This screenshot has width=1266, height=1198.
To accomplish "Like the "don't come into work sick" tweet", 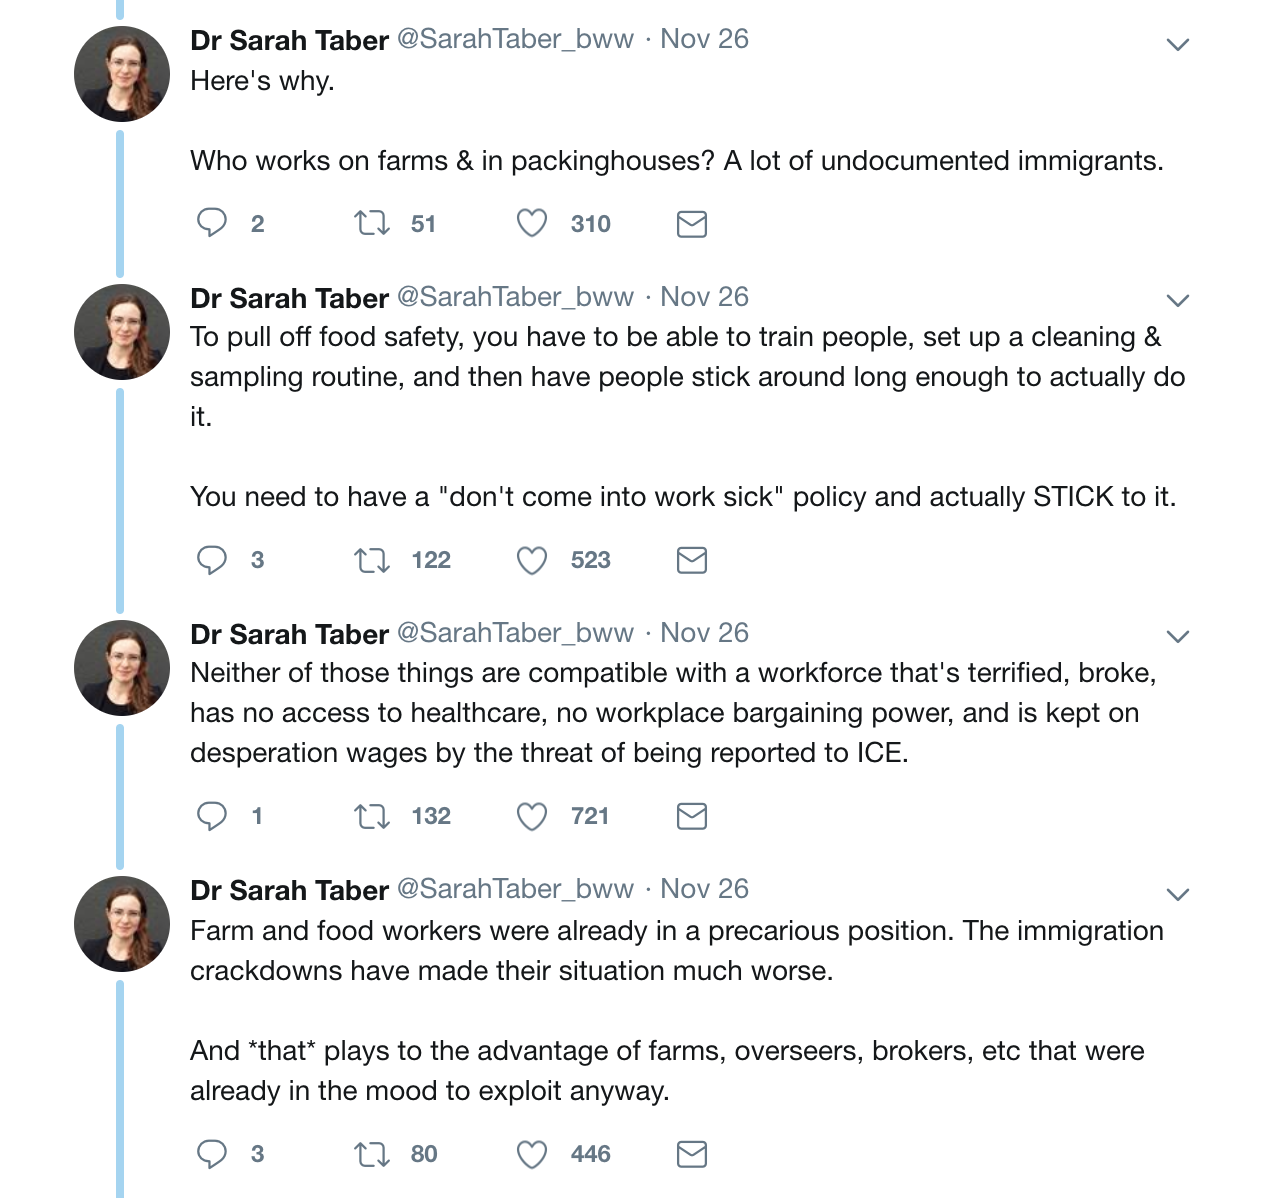I will pyautogui.click(x=531, y=559).
